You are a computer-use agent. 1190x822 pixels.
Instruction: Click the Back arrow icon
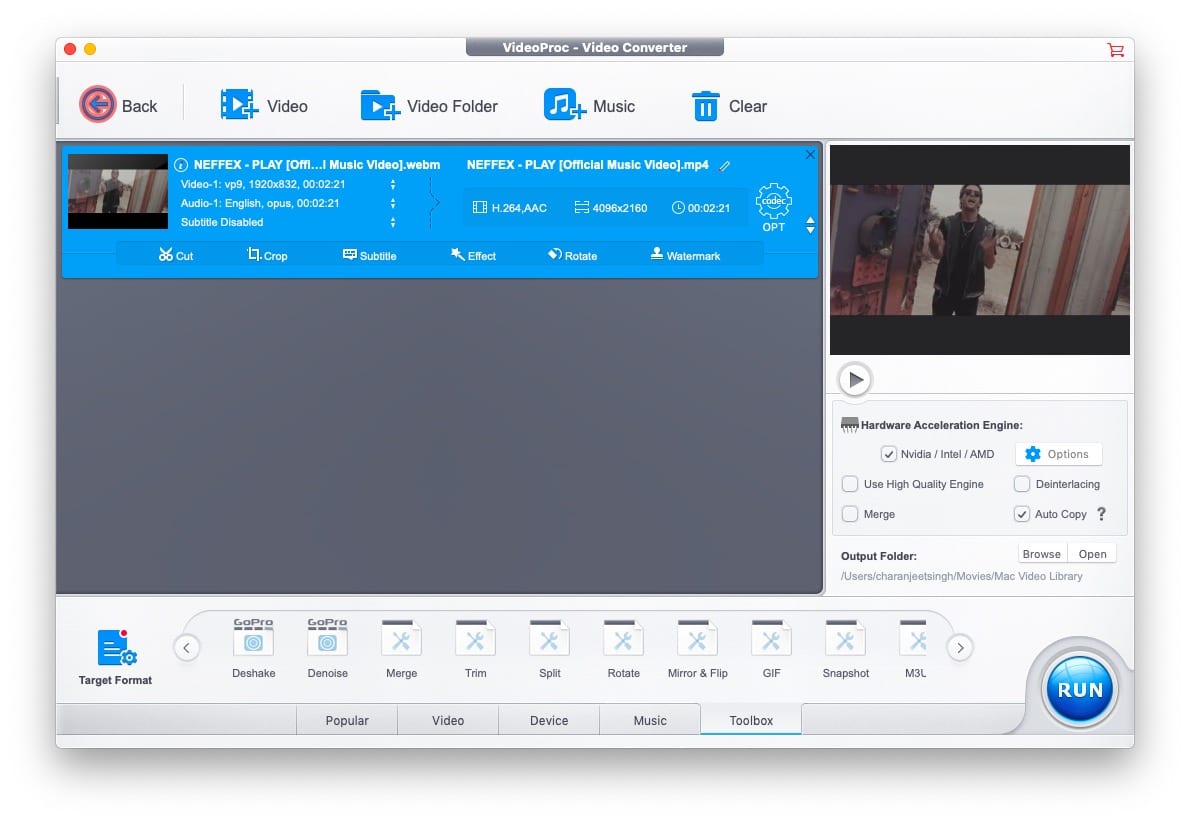click(98, 105)
